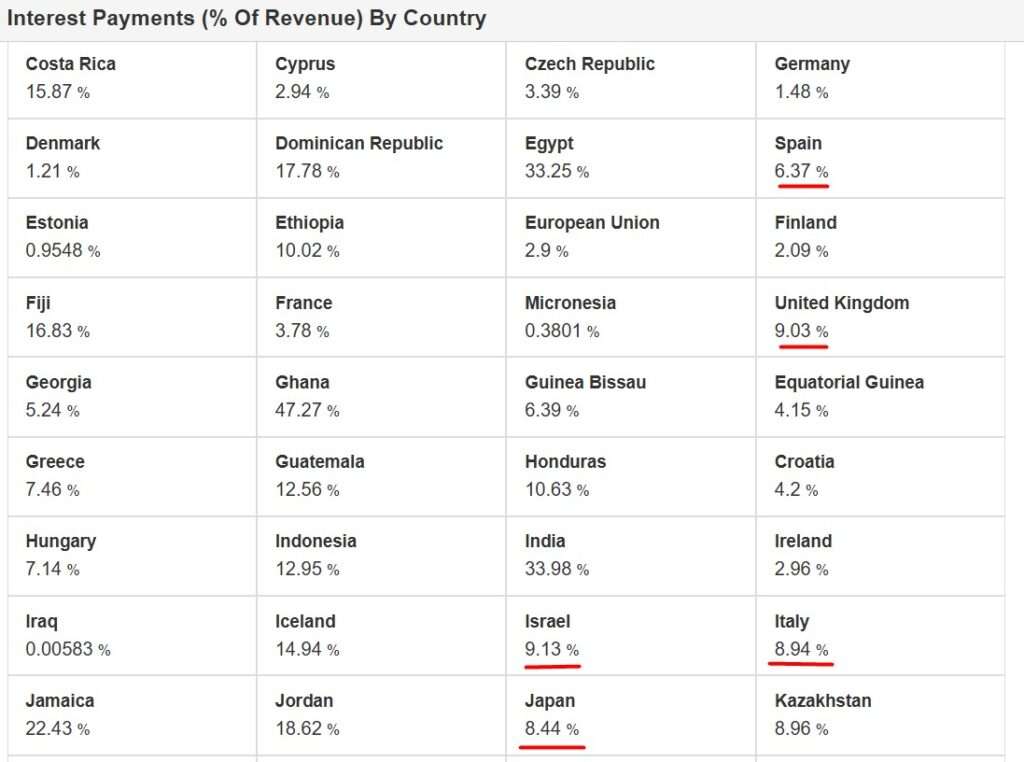Click the Spain country link
Image resolution: width=1024 pixels, height=762 pixels.
[798, 144]
